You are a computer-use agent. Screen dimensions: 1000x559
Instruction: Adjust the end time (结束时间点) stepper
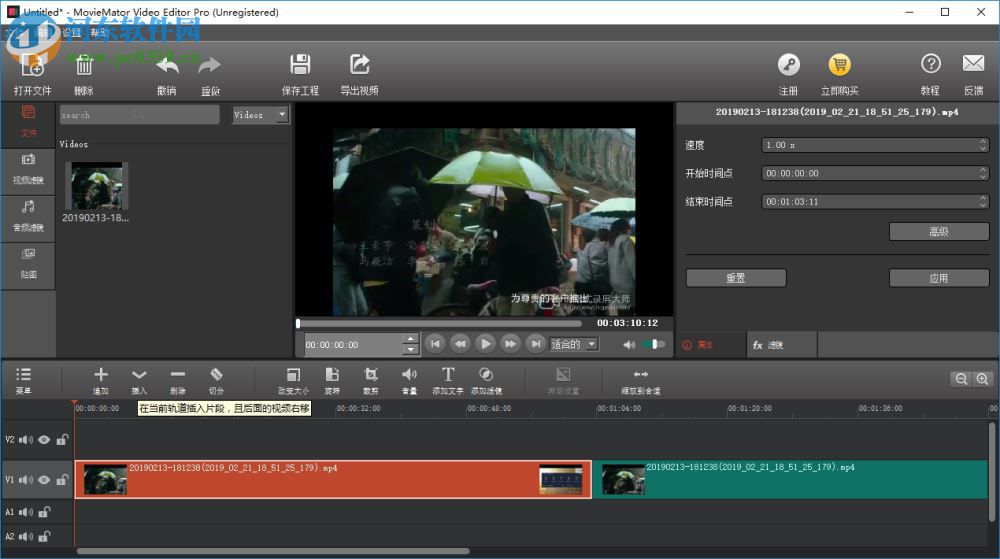[x=983, y=201]
